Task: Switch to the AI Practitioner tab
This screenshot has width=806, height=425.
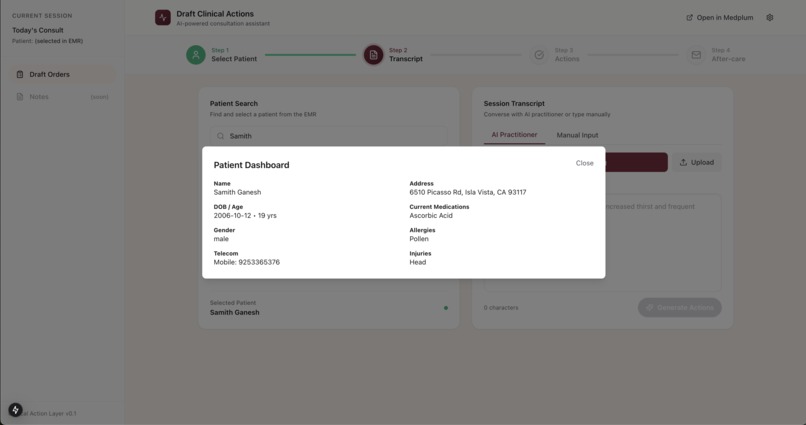Action: point(514,135)
